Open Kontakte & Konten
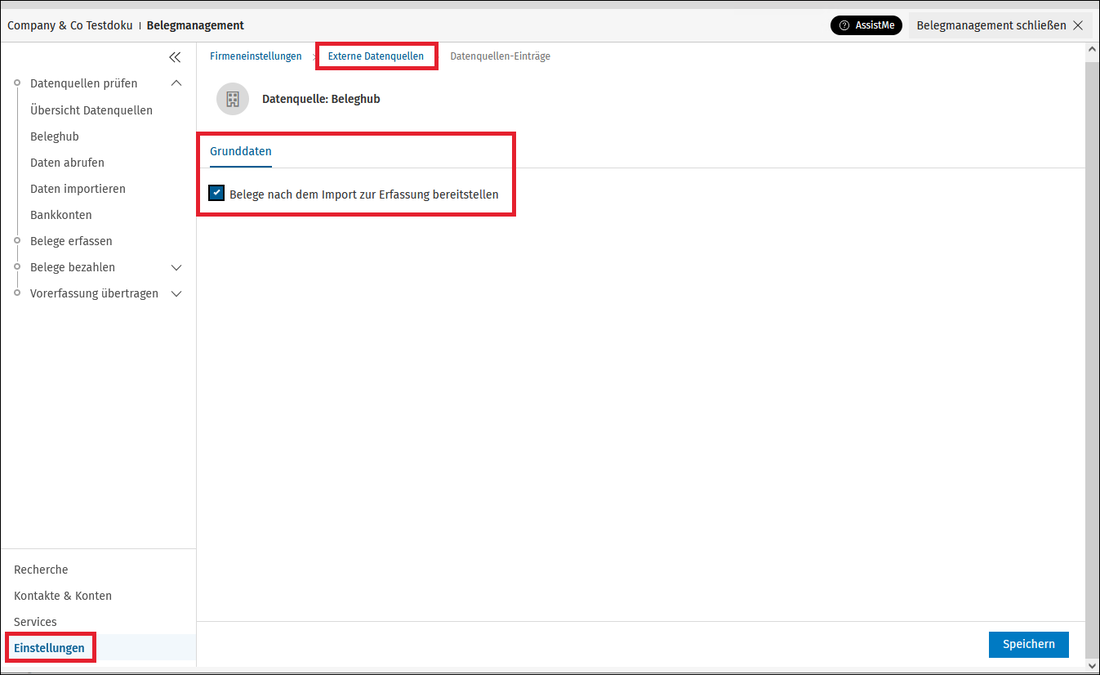This screenshot has width=1100, height=675. click(62, 596)
